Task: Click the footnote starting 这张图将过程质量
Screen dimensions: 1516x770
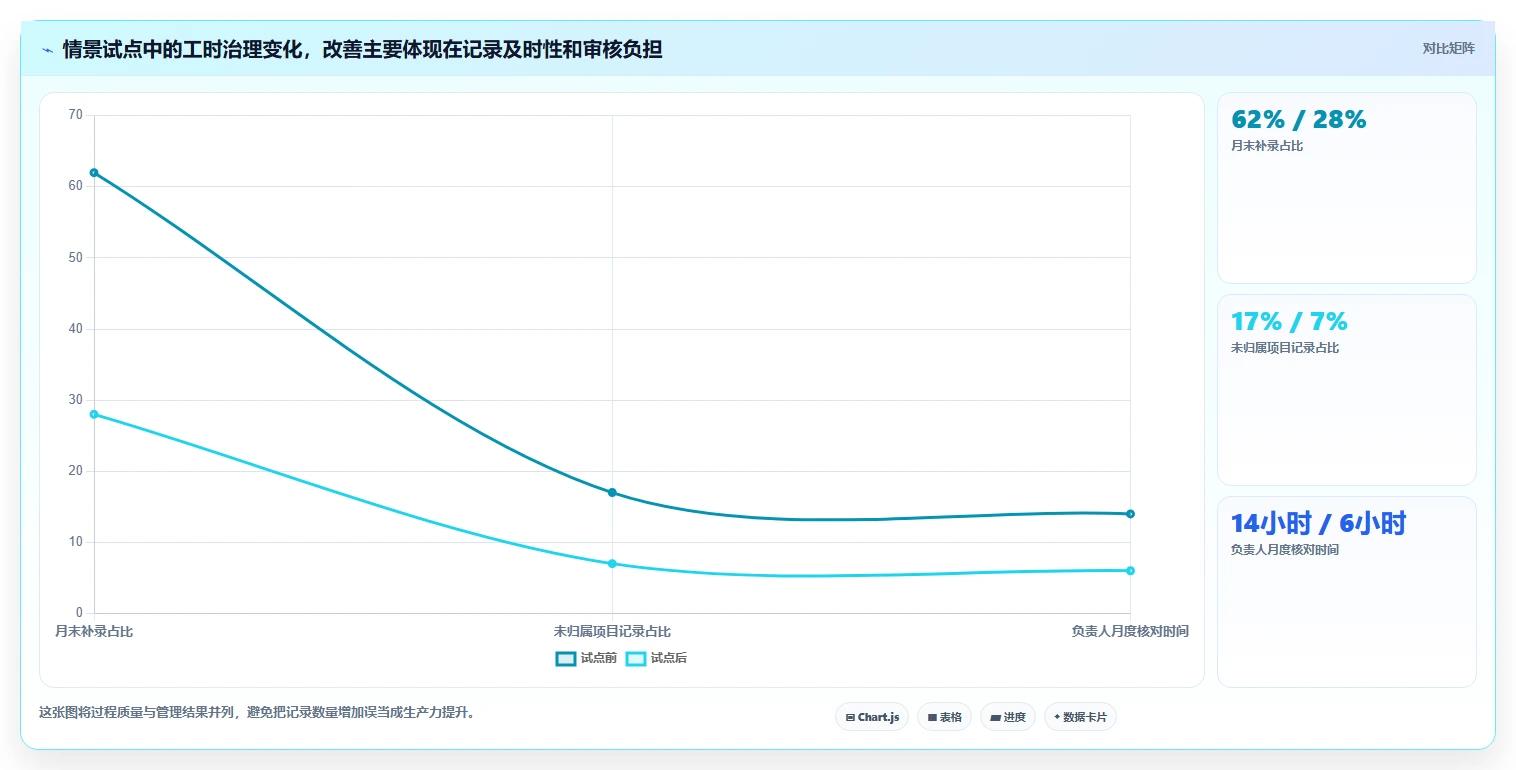Action: click(x=257, y=713)
